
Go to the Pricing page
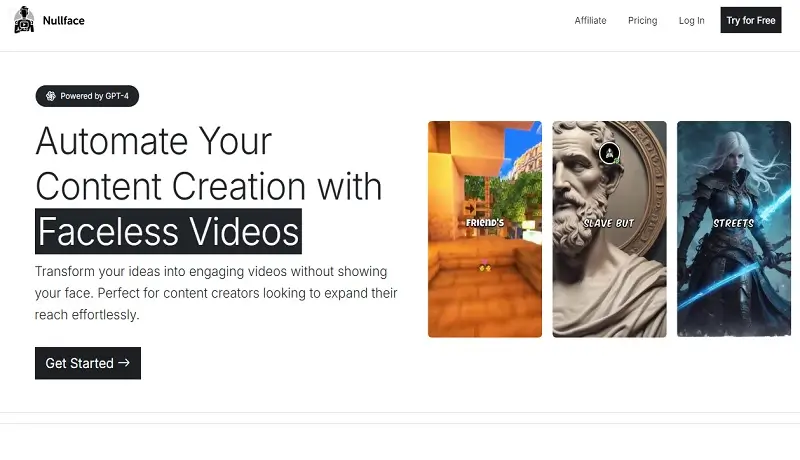click(x=642, y=21)
